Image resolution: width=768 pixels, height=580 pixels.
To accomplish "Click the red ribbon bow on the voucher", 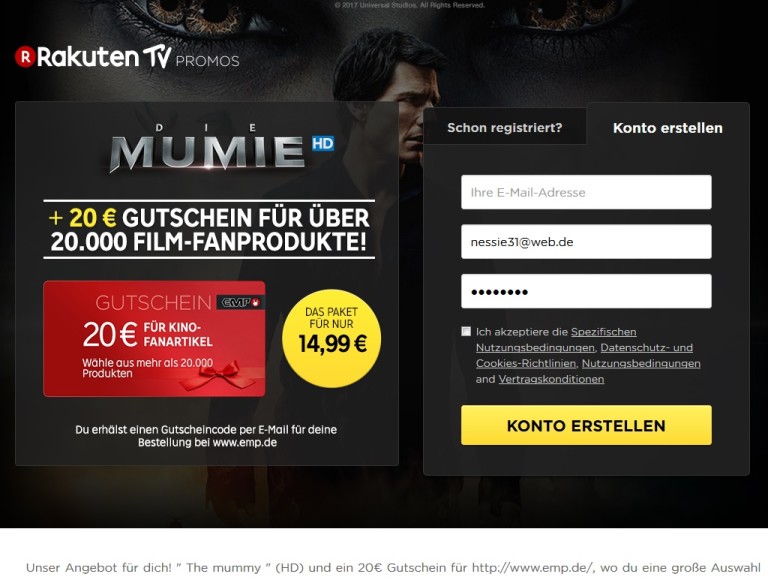I will pyautogui.click(x=216, y=377).
